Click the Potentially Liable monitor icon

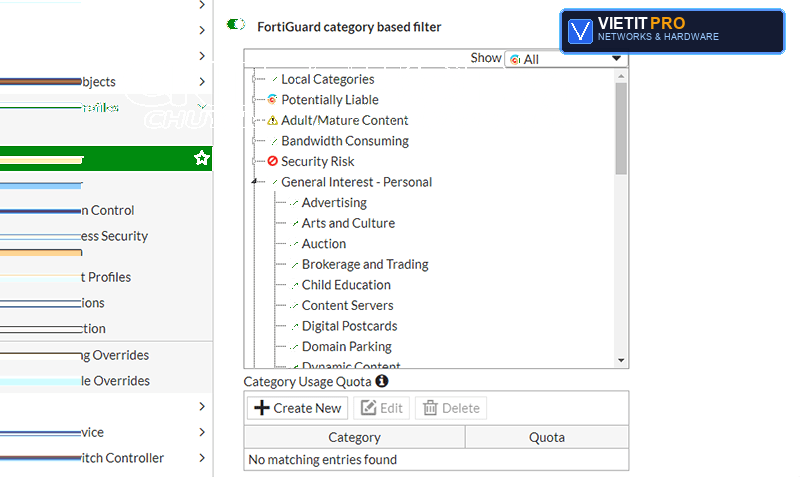(x=272, y=99)
